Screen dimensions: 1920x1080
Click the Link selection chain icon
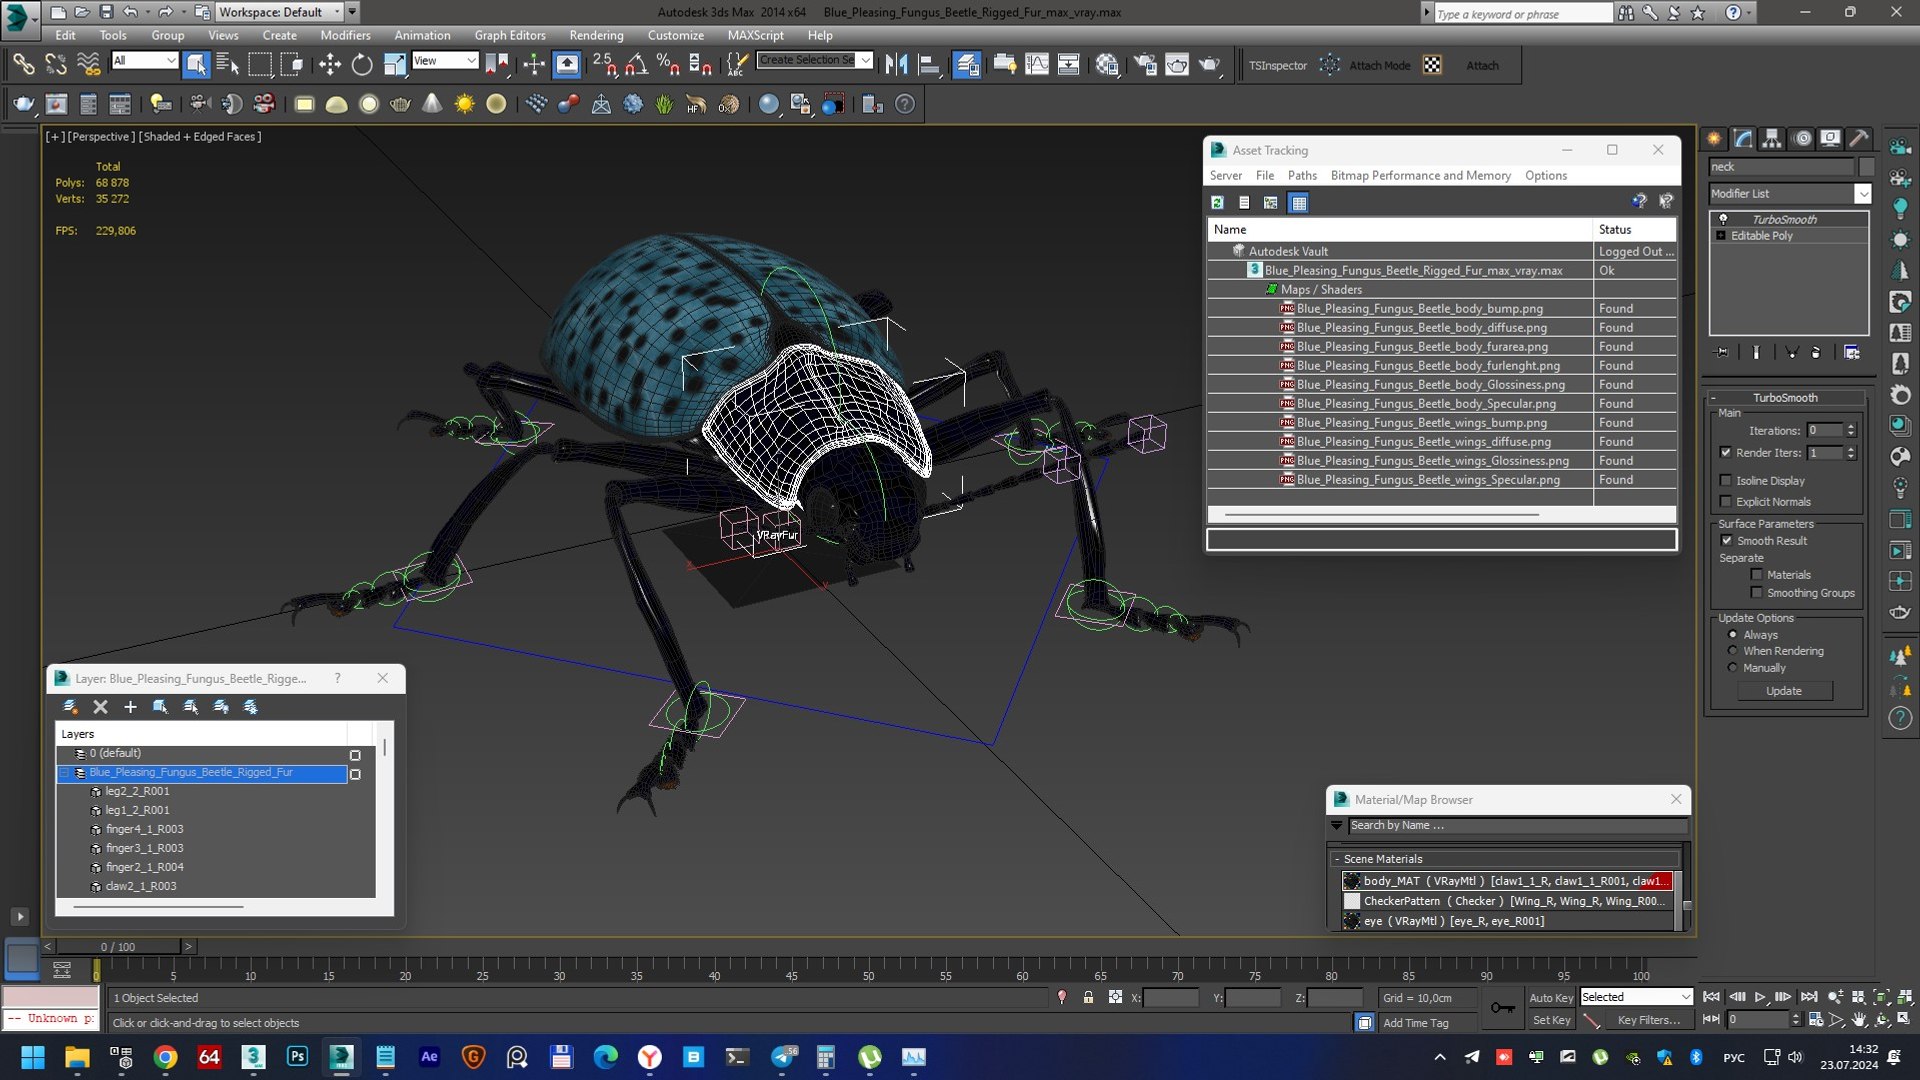(x=23, y=65)
